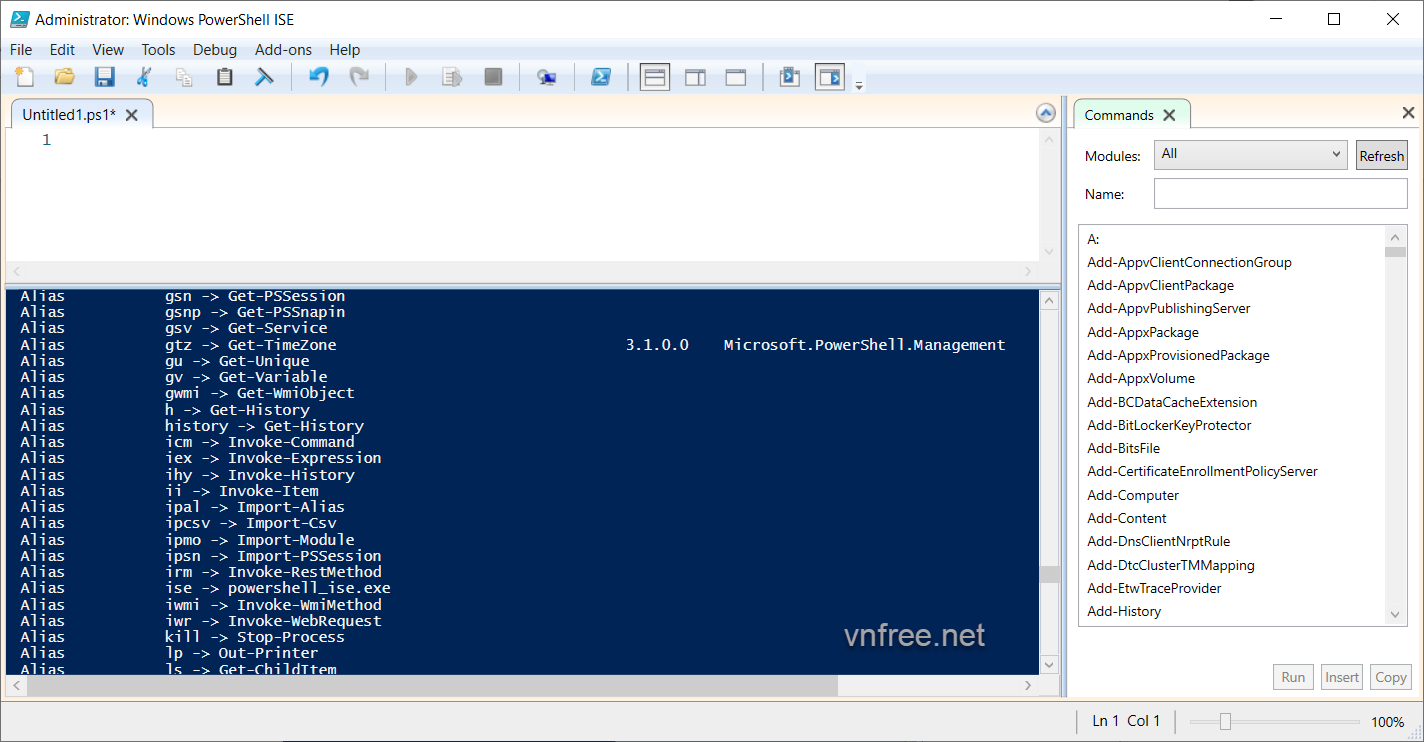
Task: Save the script with the floppy disk icon
Action: (104, 77)
